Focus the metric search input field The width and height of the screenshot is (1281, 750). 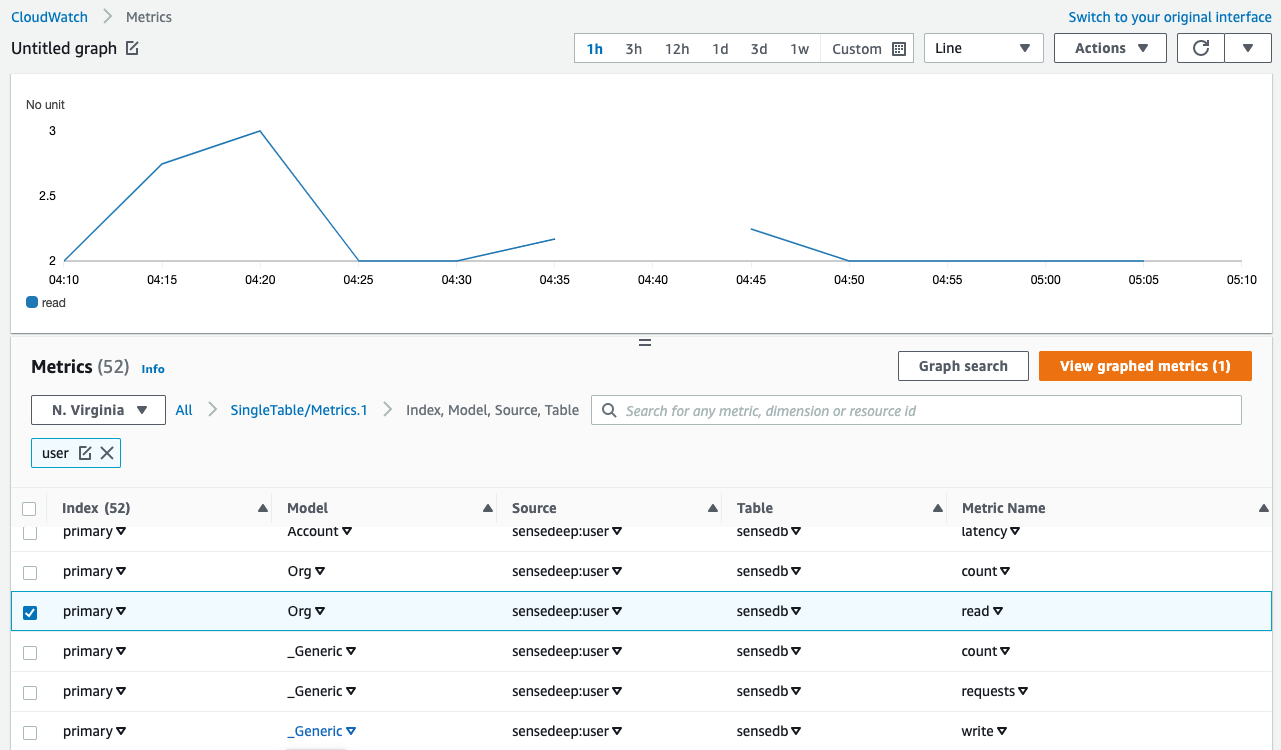pos(917,410)
